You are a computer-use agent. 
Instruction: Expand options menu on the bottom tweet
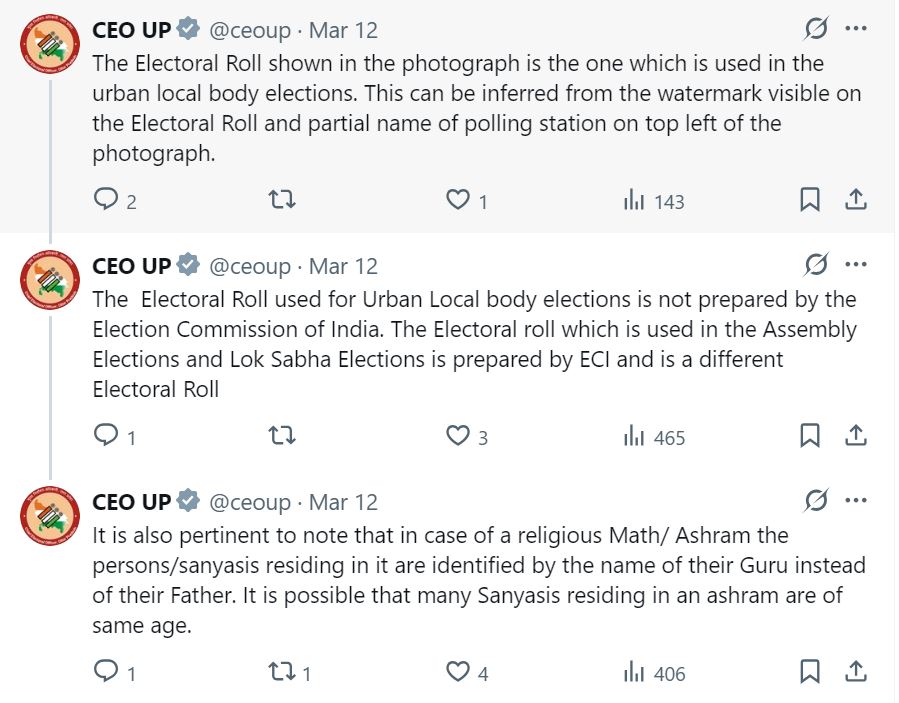856,500
